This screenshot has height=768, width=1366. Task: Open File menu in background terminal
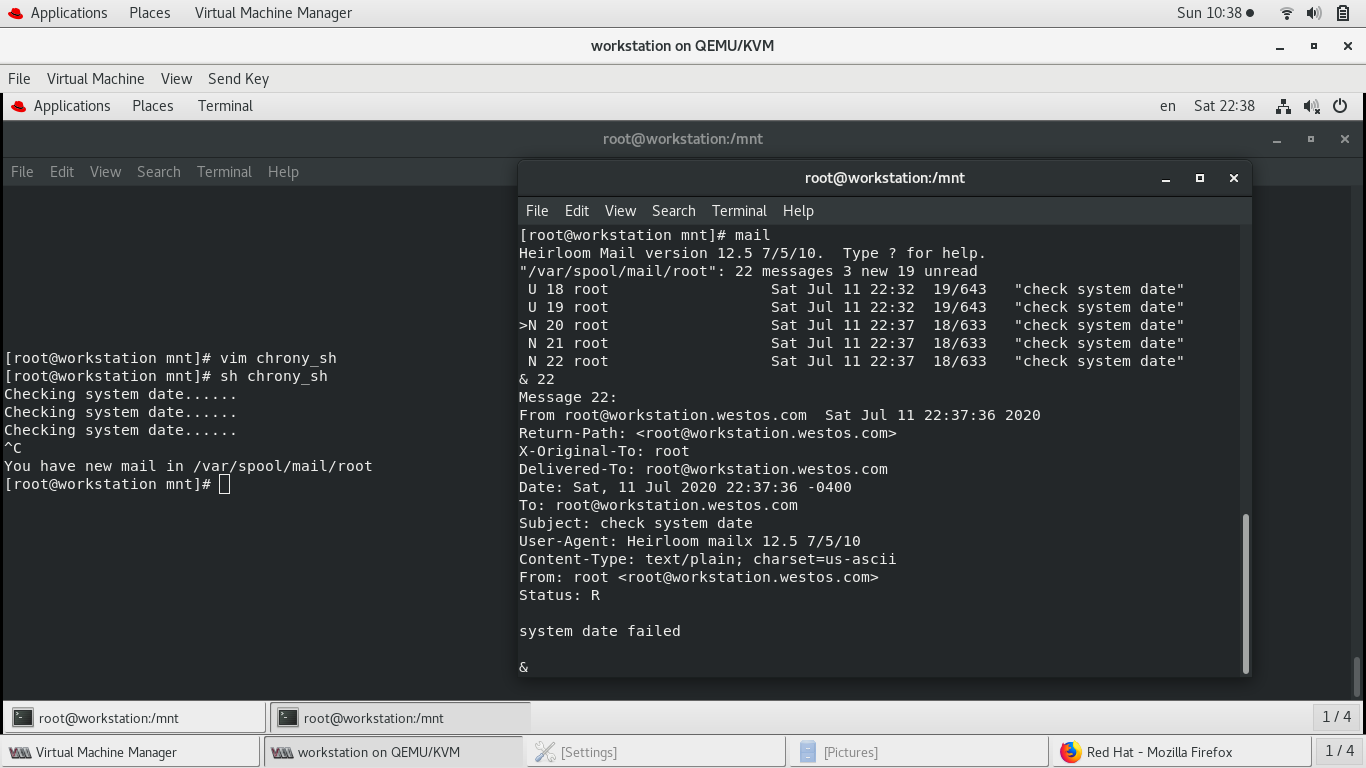point(22,172)
